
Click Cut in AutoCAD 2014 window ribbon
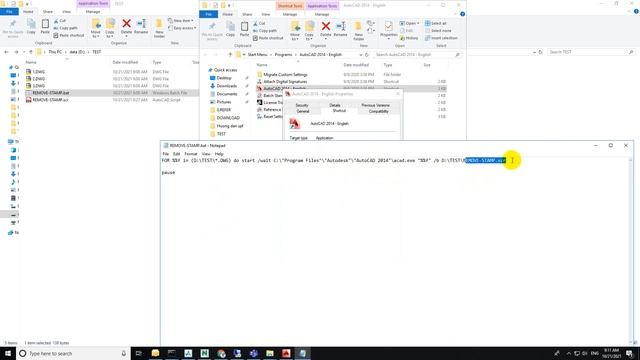coord(259,23)
